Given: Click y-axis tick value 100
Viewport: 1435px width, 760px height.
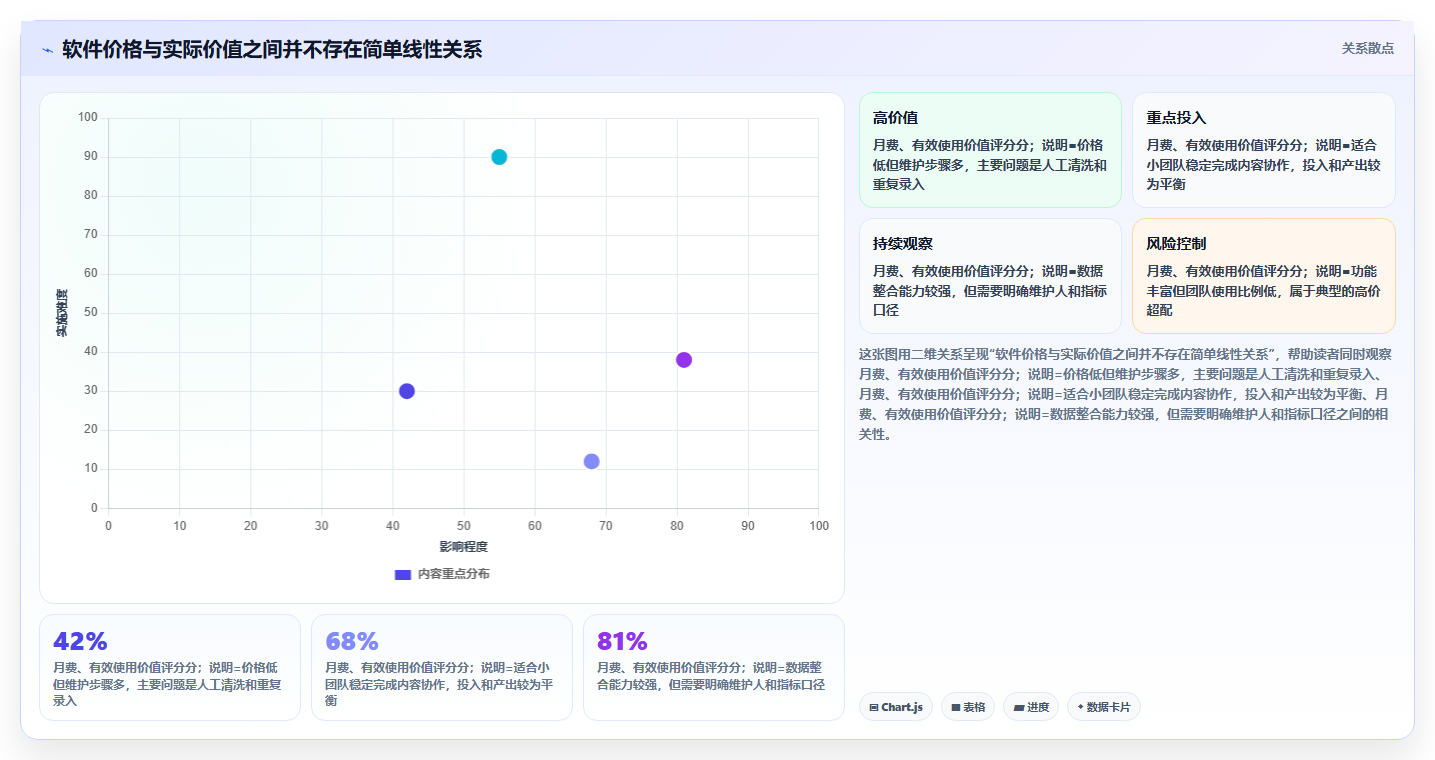Looking at the screenshot, I should (x=88, y=118).
